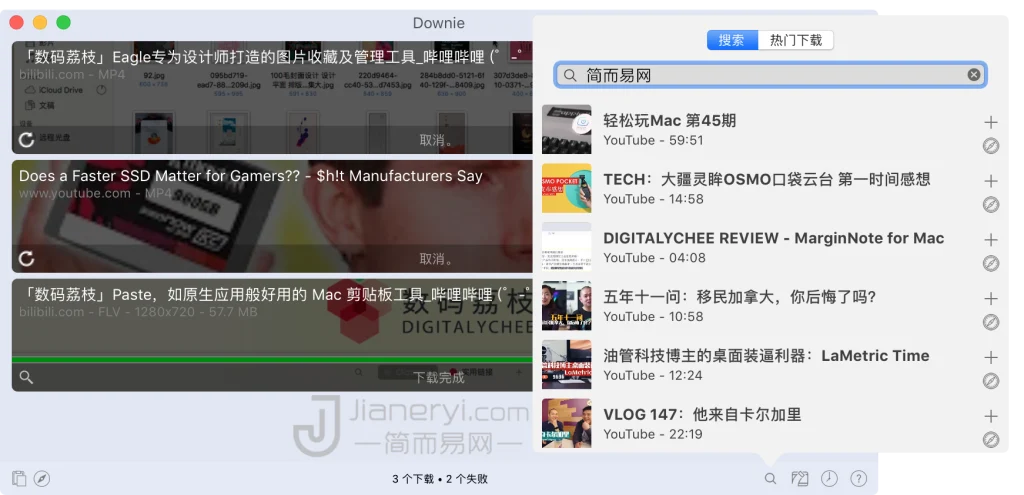
Task: Open the folder-image icon in bottom bar
Action: coord(799,479)
